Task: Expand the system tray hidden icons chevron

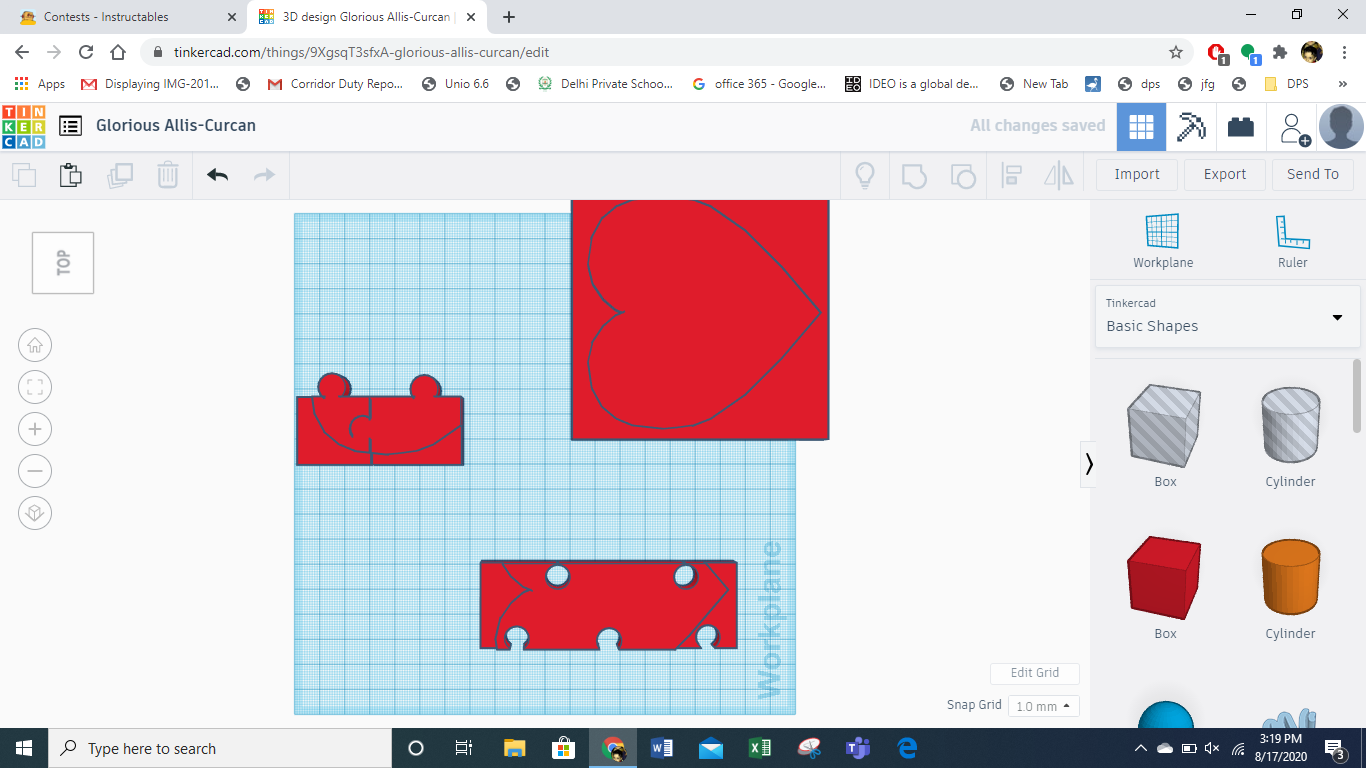Action: 1140,748
